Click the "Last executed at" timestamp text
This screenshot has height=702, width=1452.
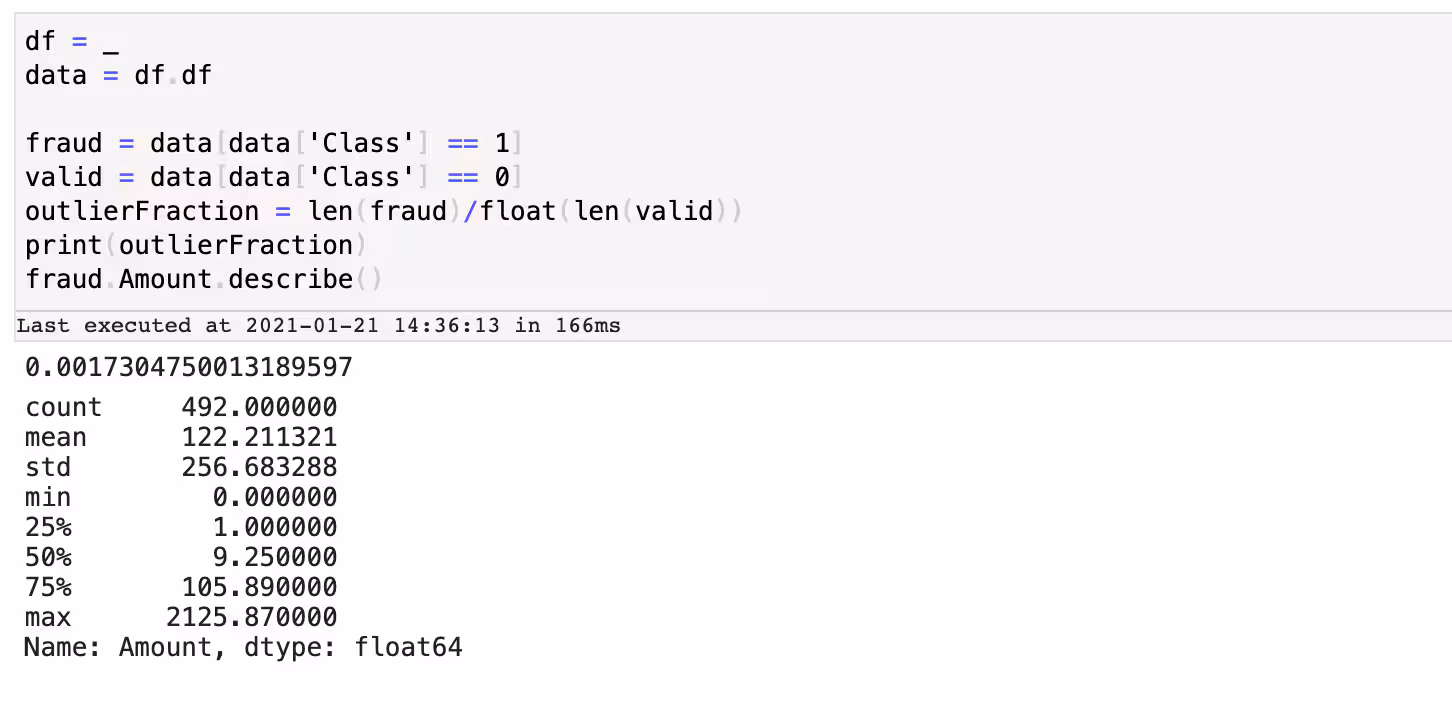[318, 326]
